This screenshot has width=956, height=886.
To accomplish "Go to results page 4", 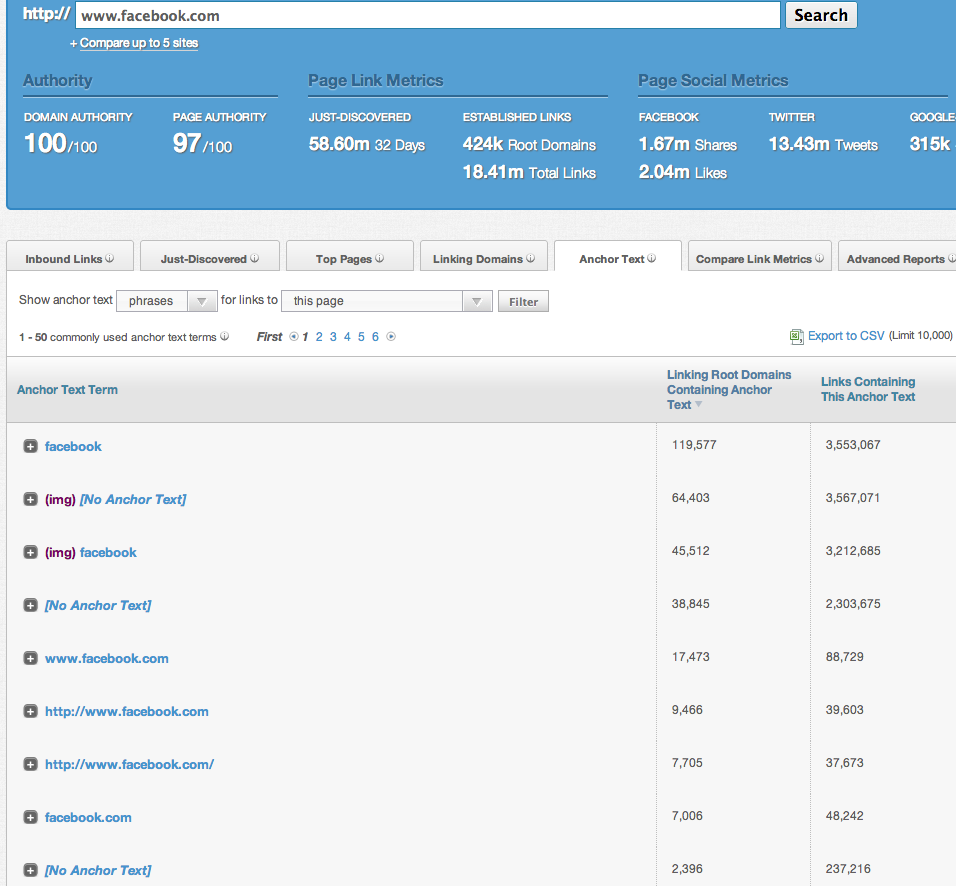I will (x=347, y=337).
